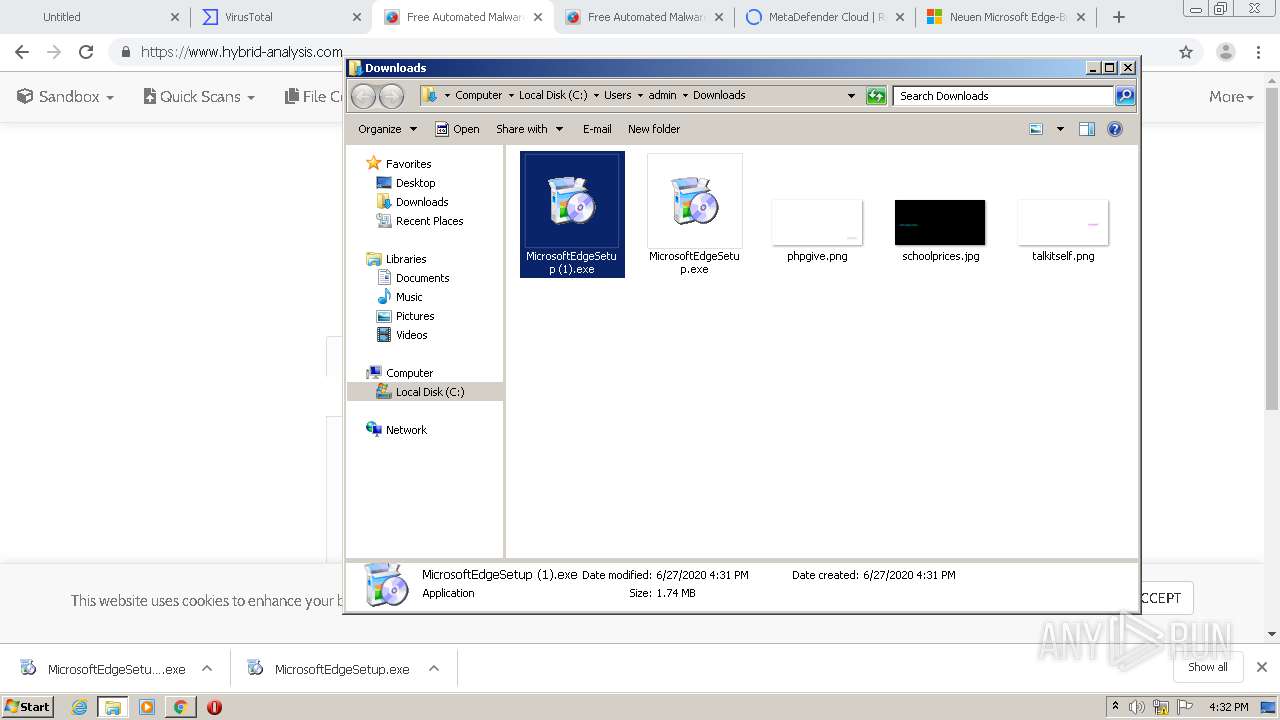The image size is (1280, 720).
Task: Click Local Disk (C:) breadcrumb segment
Action: (x=553, y=95)
